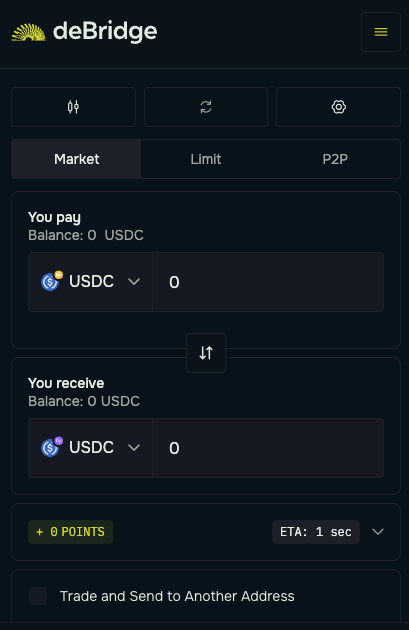Viewport: 409px width, 630px height.
Task: Click the deBridge sunburst logo
Action: 29,32
